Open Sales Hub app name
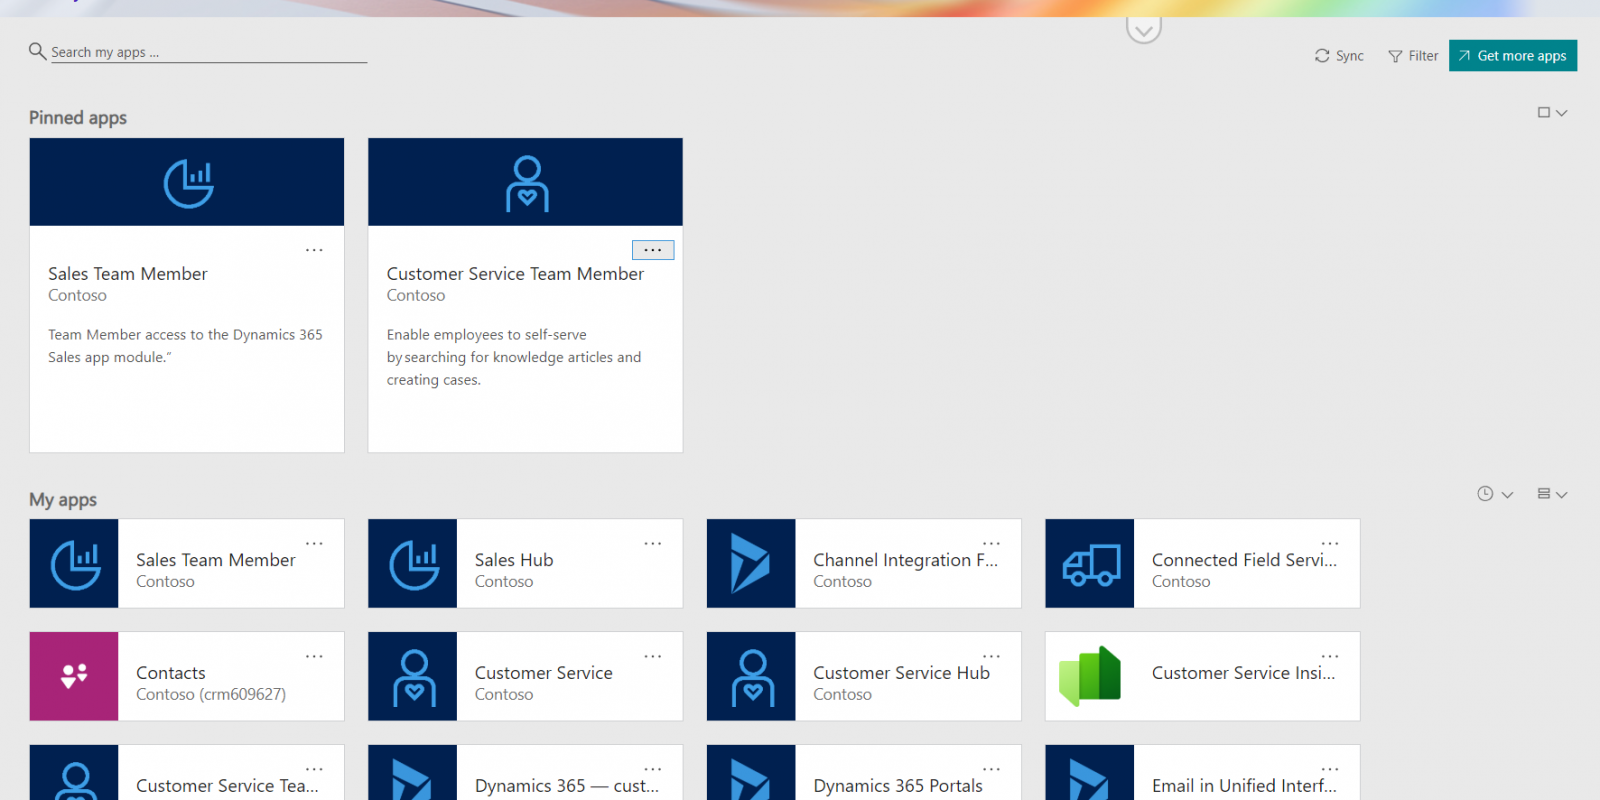This screenshot has height=800, width=1600. (x=514, y=560)
